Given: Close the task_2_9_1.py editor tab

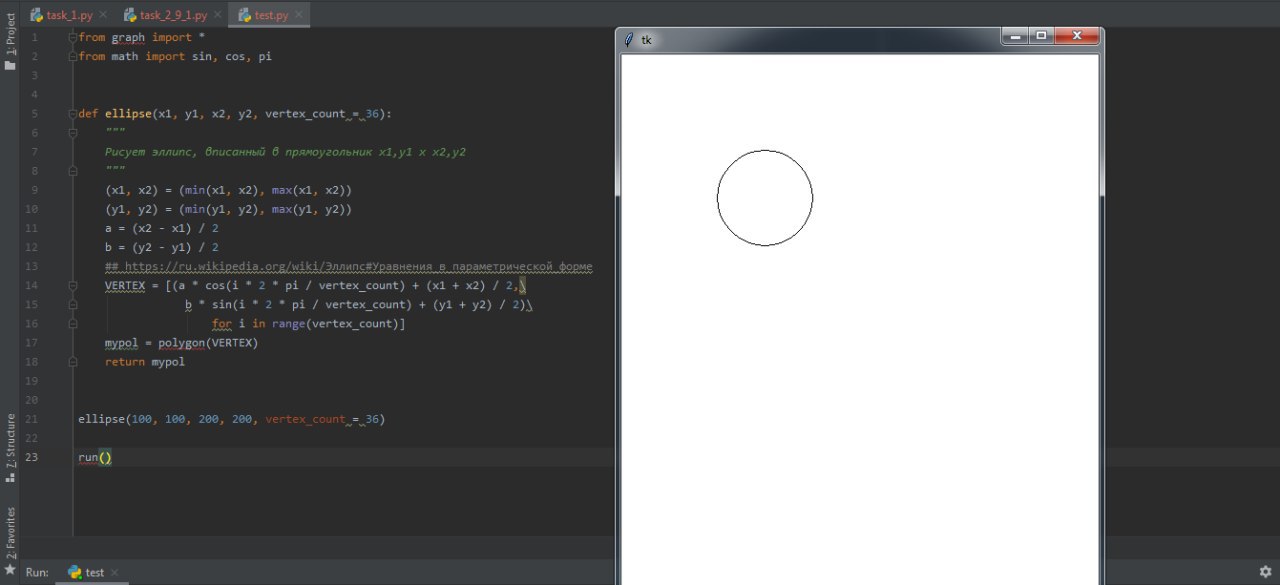Looking at the screenshot, I should [218, 16].
